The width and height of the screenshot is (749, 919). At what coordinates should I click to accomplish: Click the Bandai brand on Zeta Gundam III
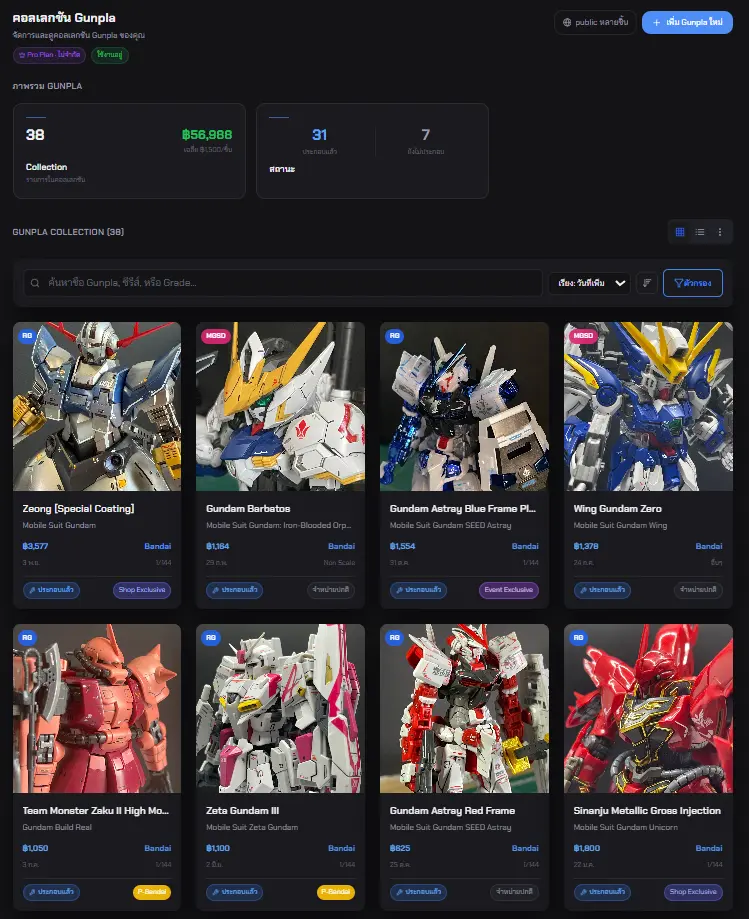tap(342, 848)
